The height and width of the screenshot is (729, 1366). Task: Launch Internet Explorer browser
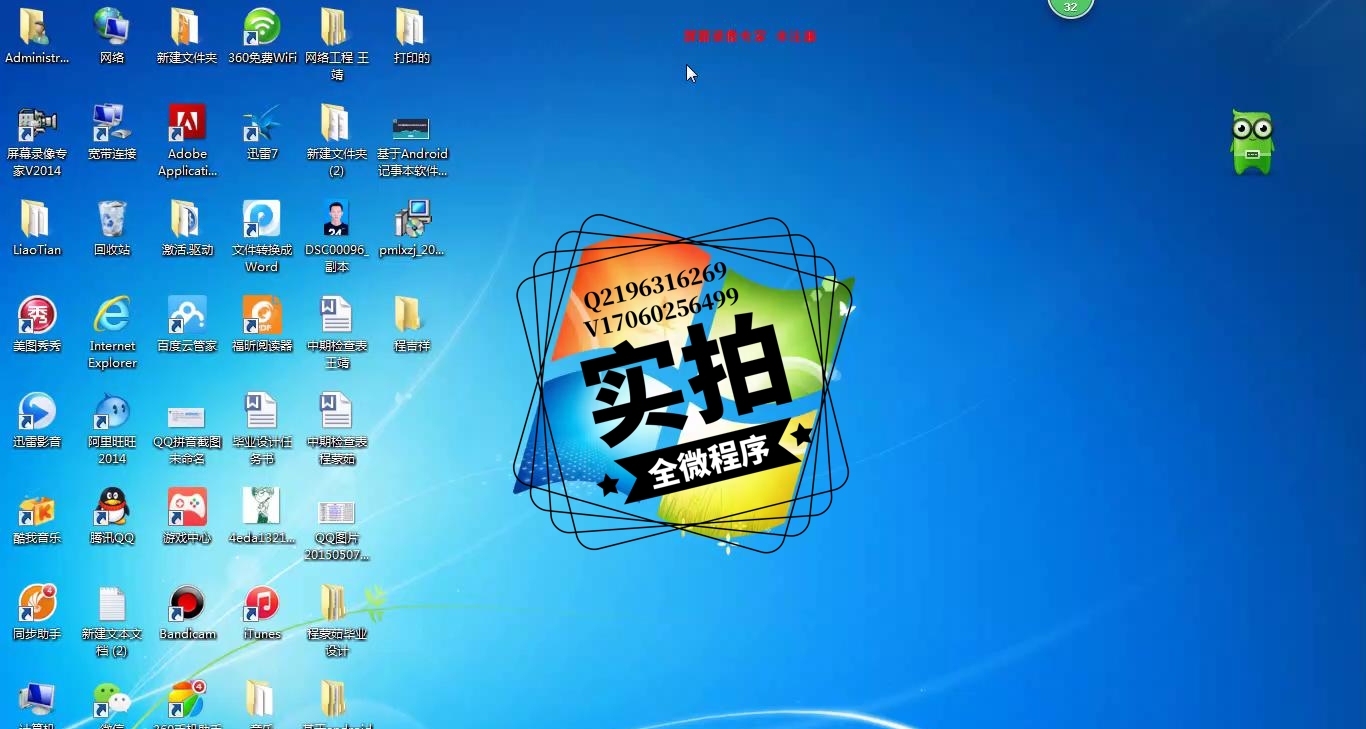pyautogui.click(x=112, y=333)
